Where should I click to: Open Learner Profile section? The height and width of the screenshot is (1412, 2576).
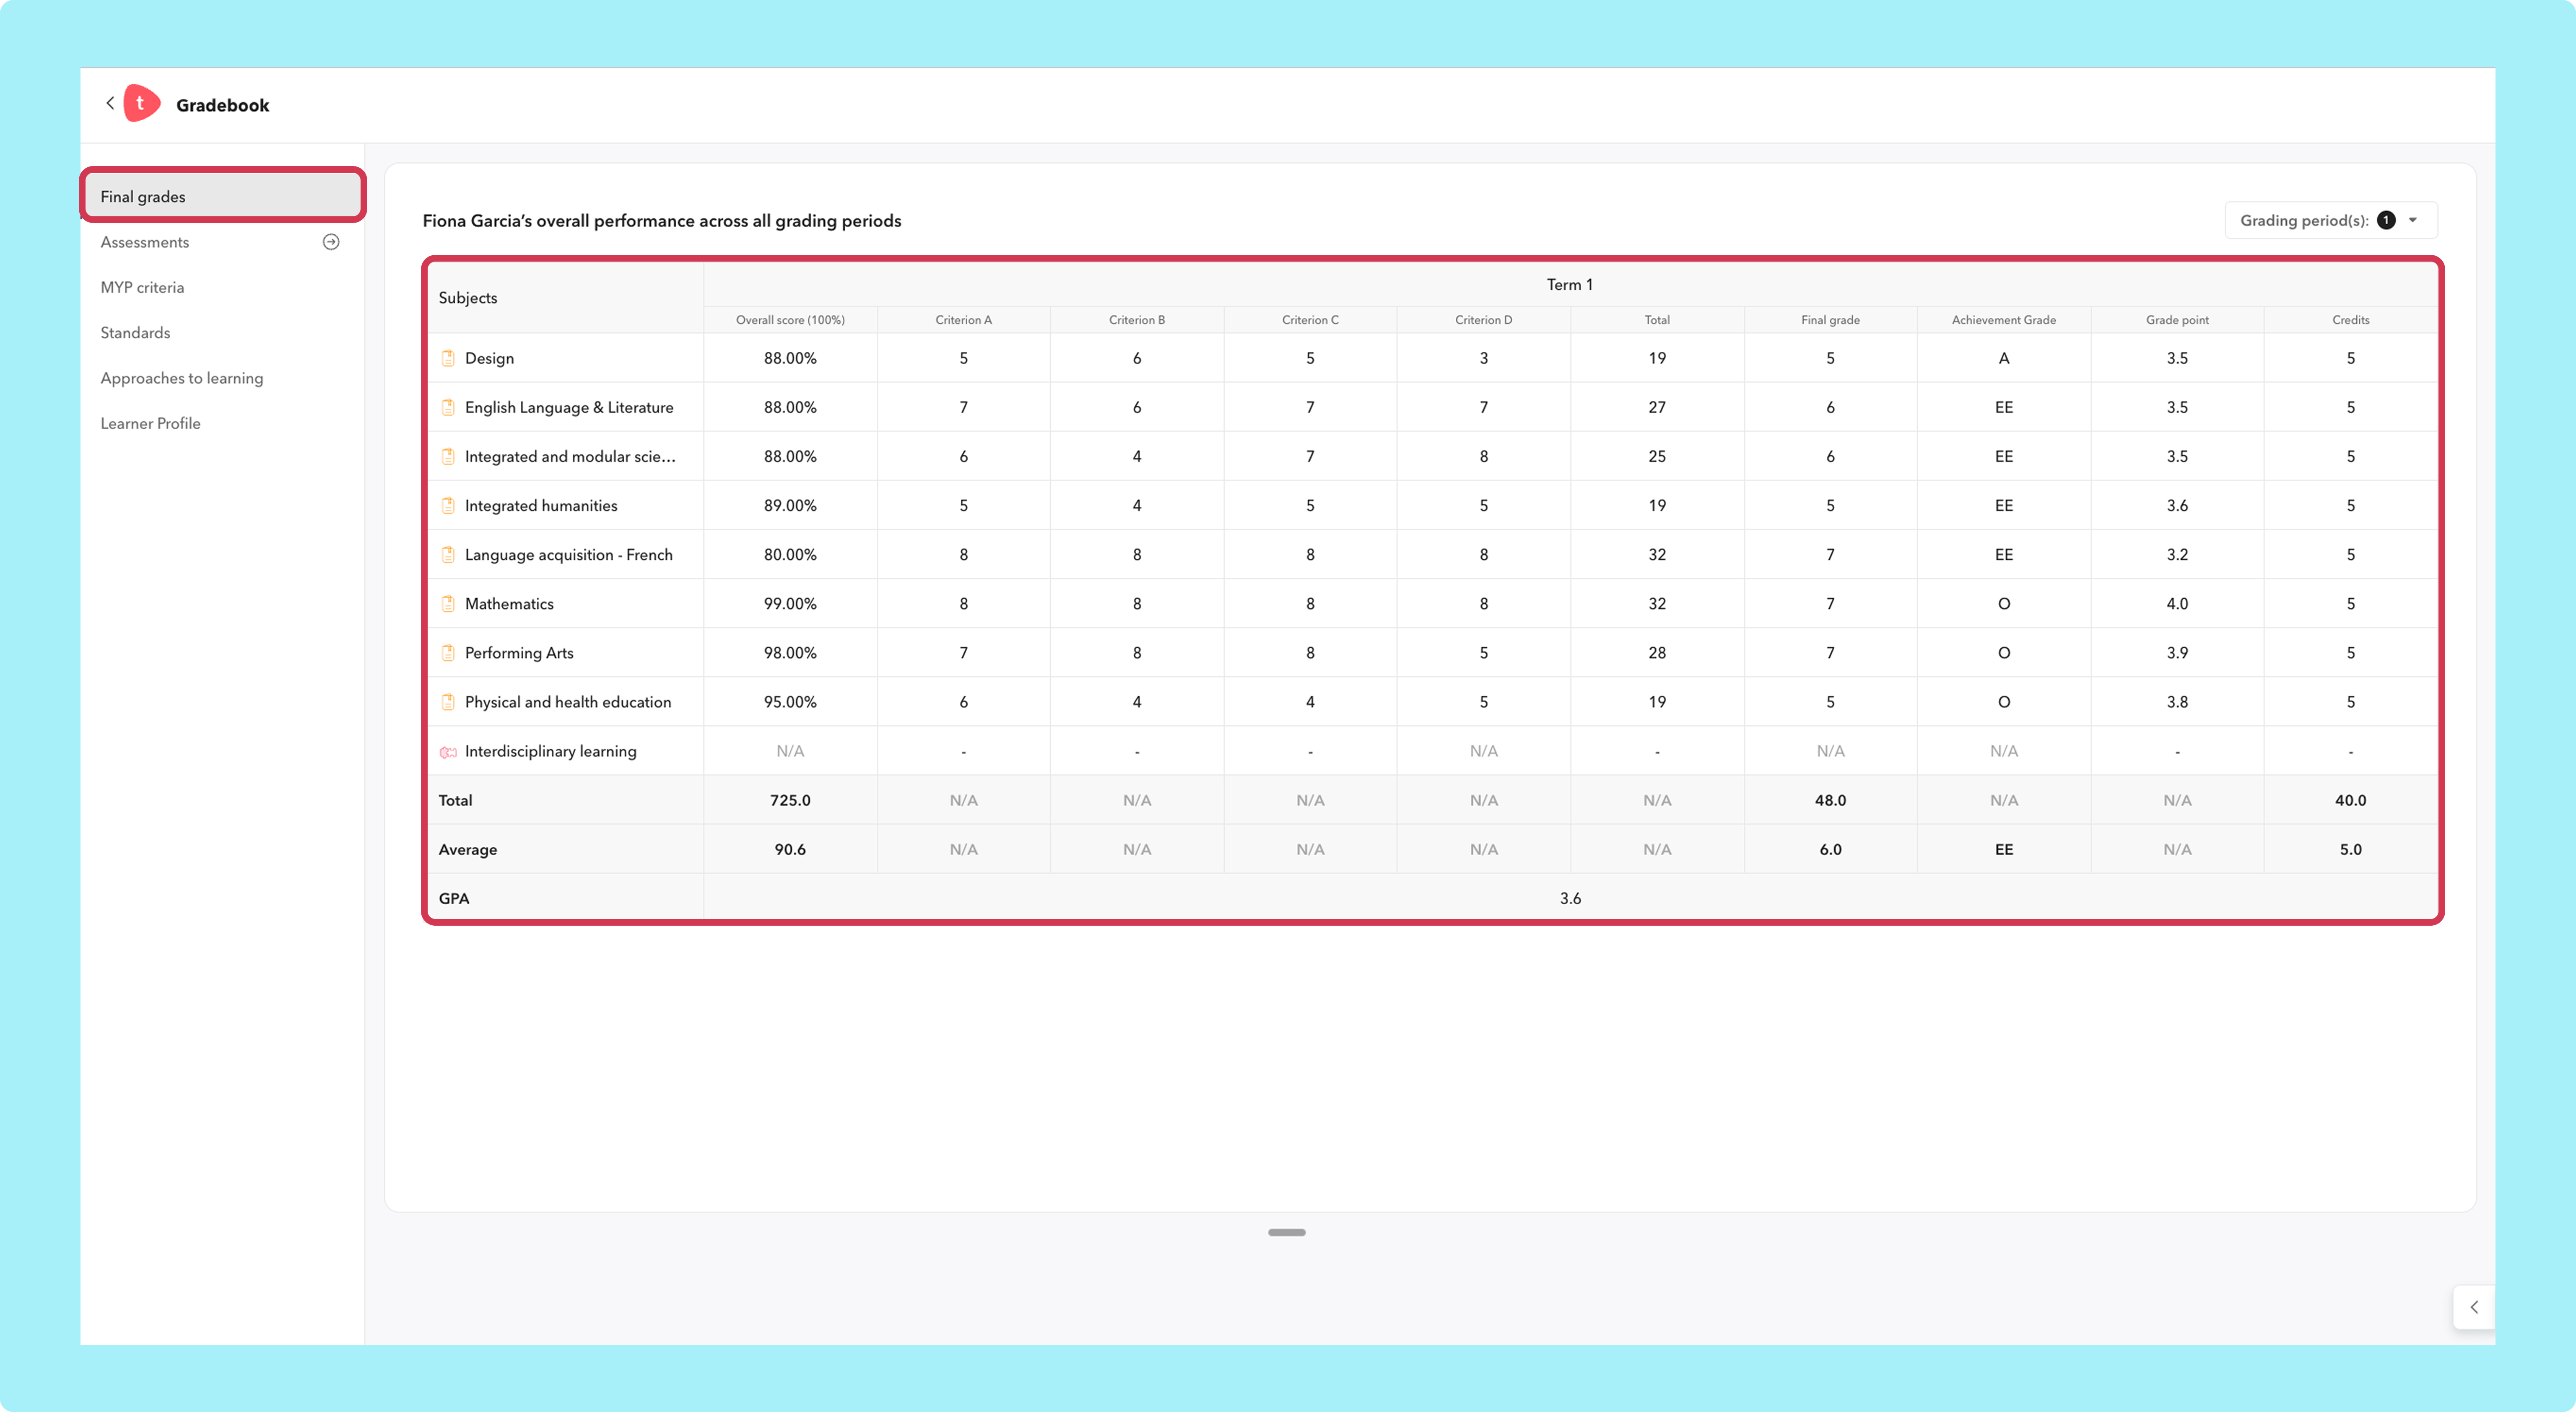150,424
